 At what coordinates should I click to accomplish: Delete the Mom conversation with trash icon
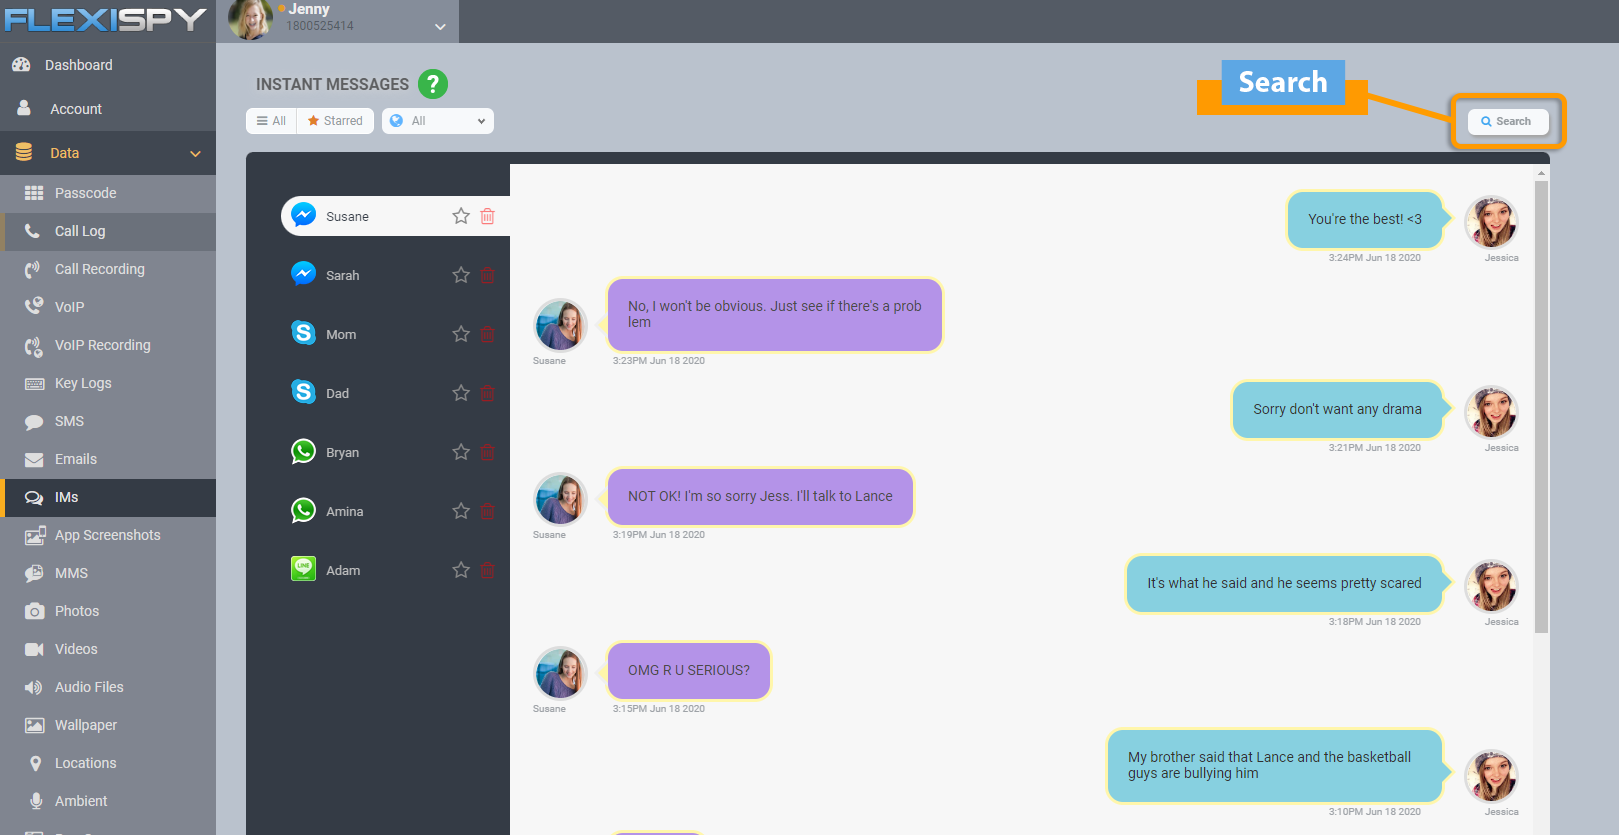pos(488,334)
